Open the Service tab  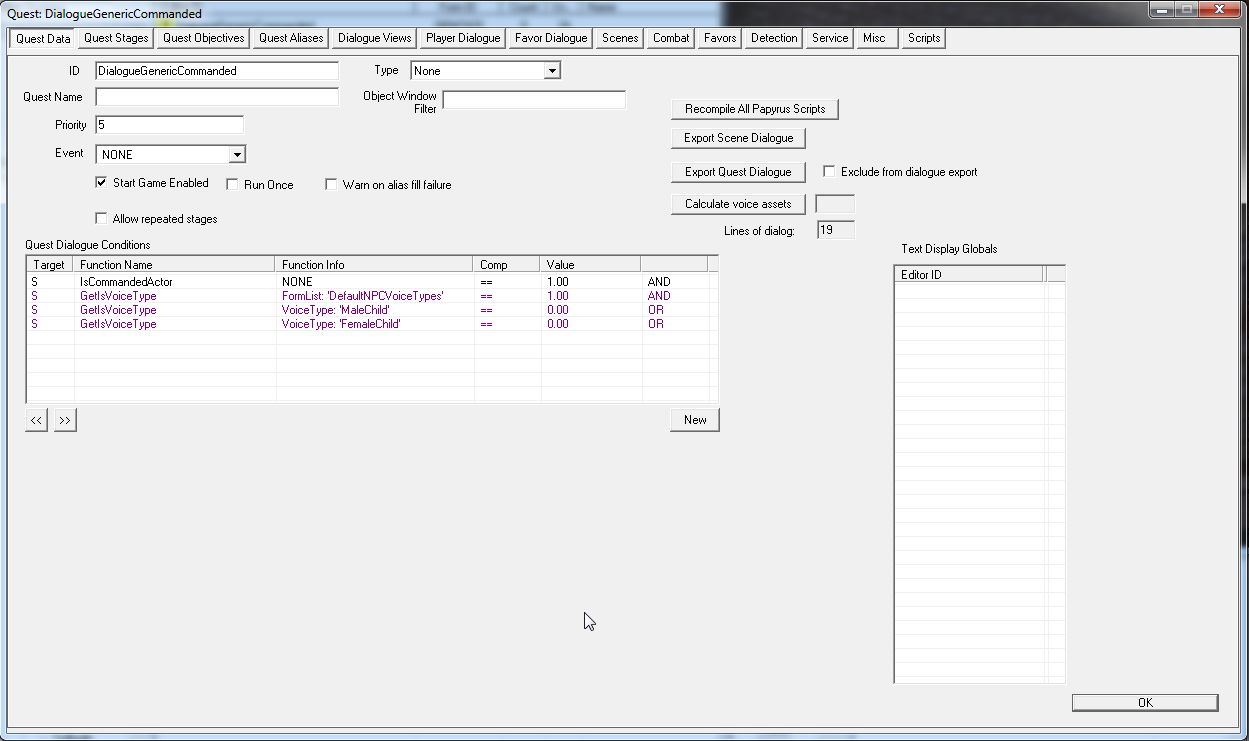(x=830, y=38)
